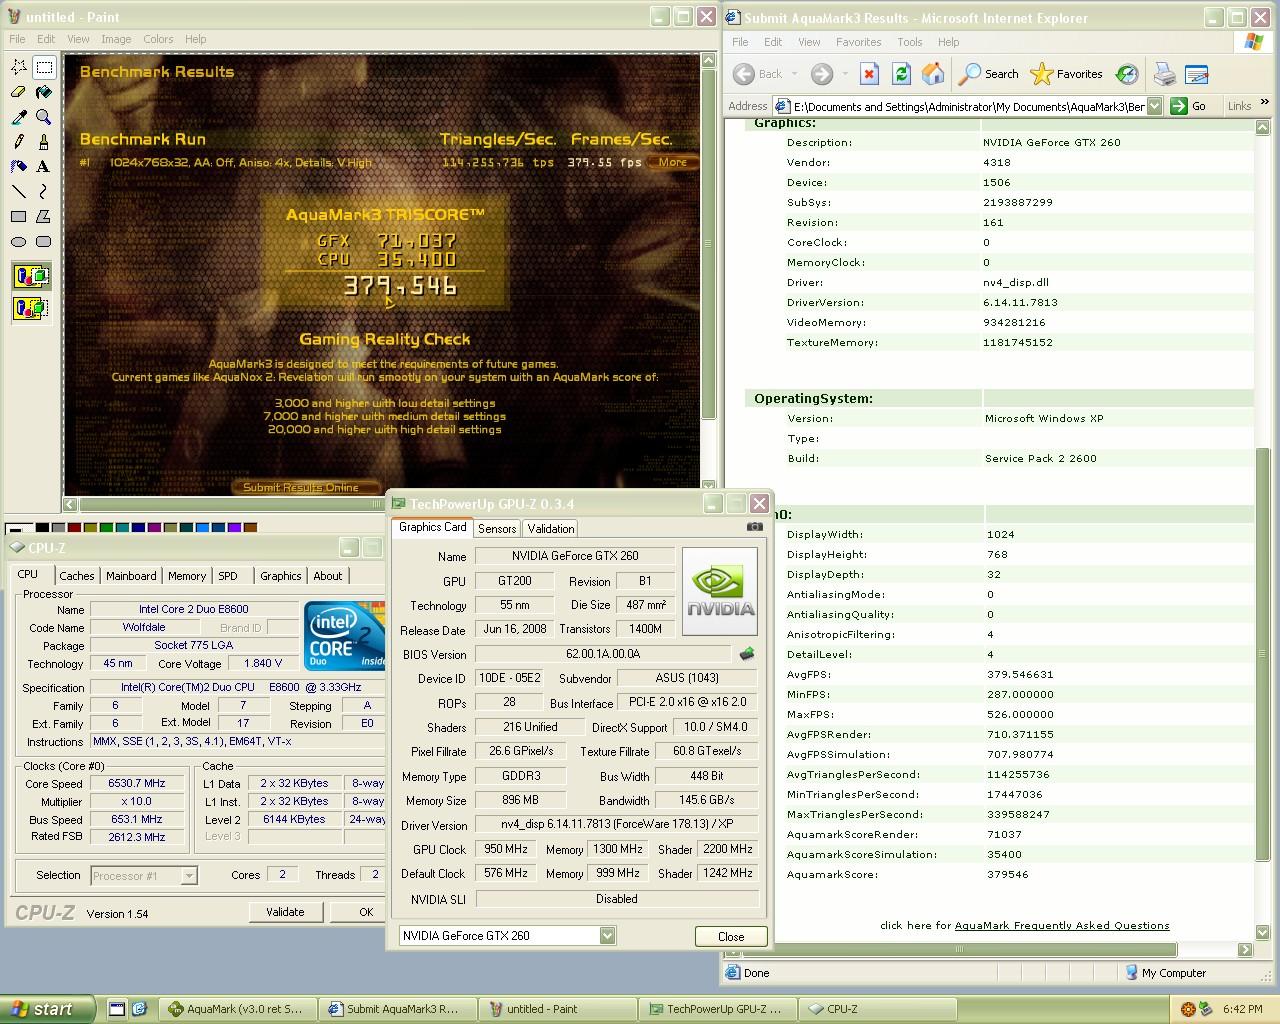This screenshot has width=1280, height=1024.
Task: Open AquaMark Frequently Asked Questions link
Action: pos(1062,925)
